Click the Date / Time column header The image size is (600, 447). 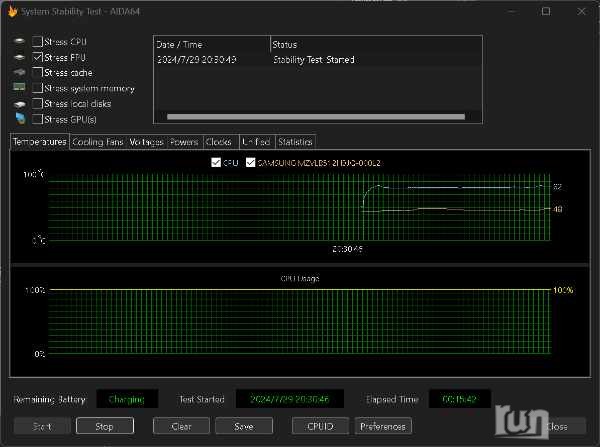click(212, 44)
